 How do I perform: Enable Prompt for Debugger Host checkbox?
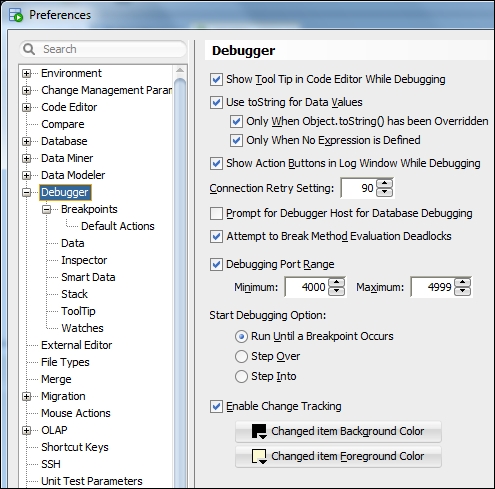(x=216, y=214)
